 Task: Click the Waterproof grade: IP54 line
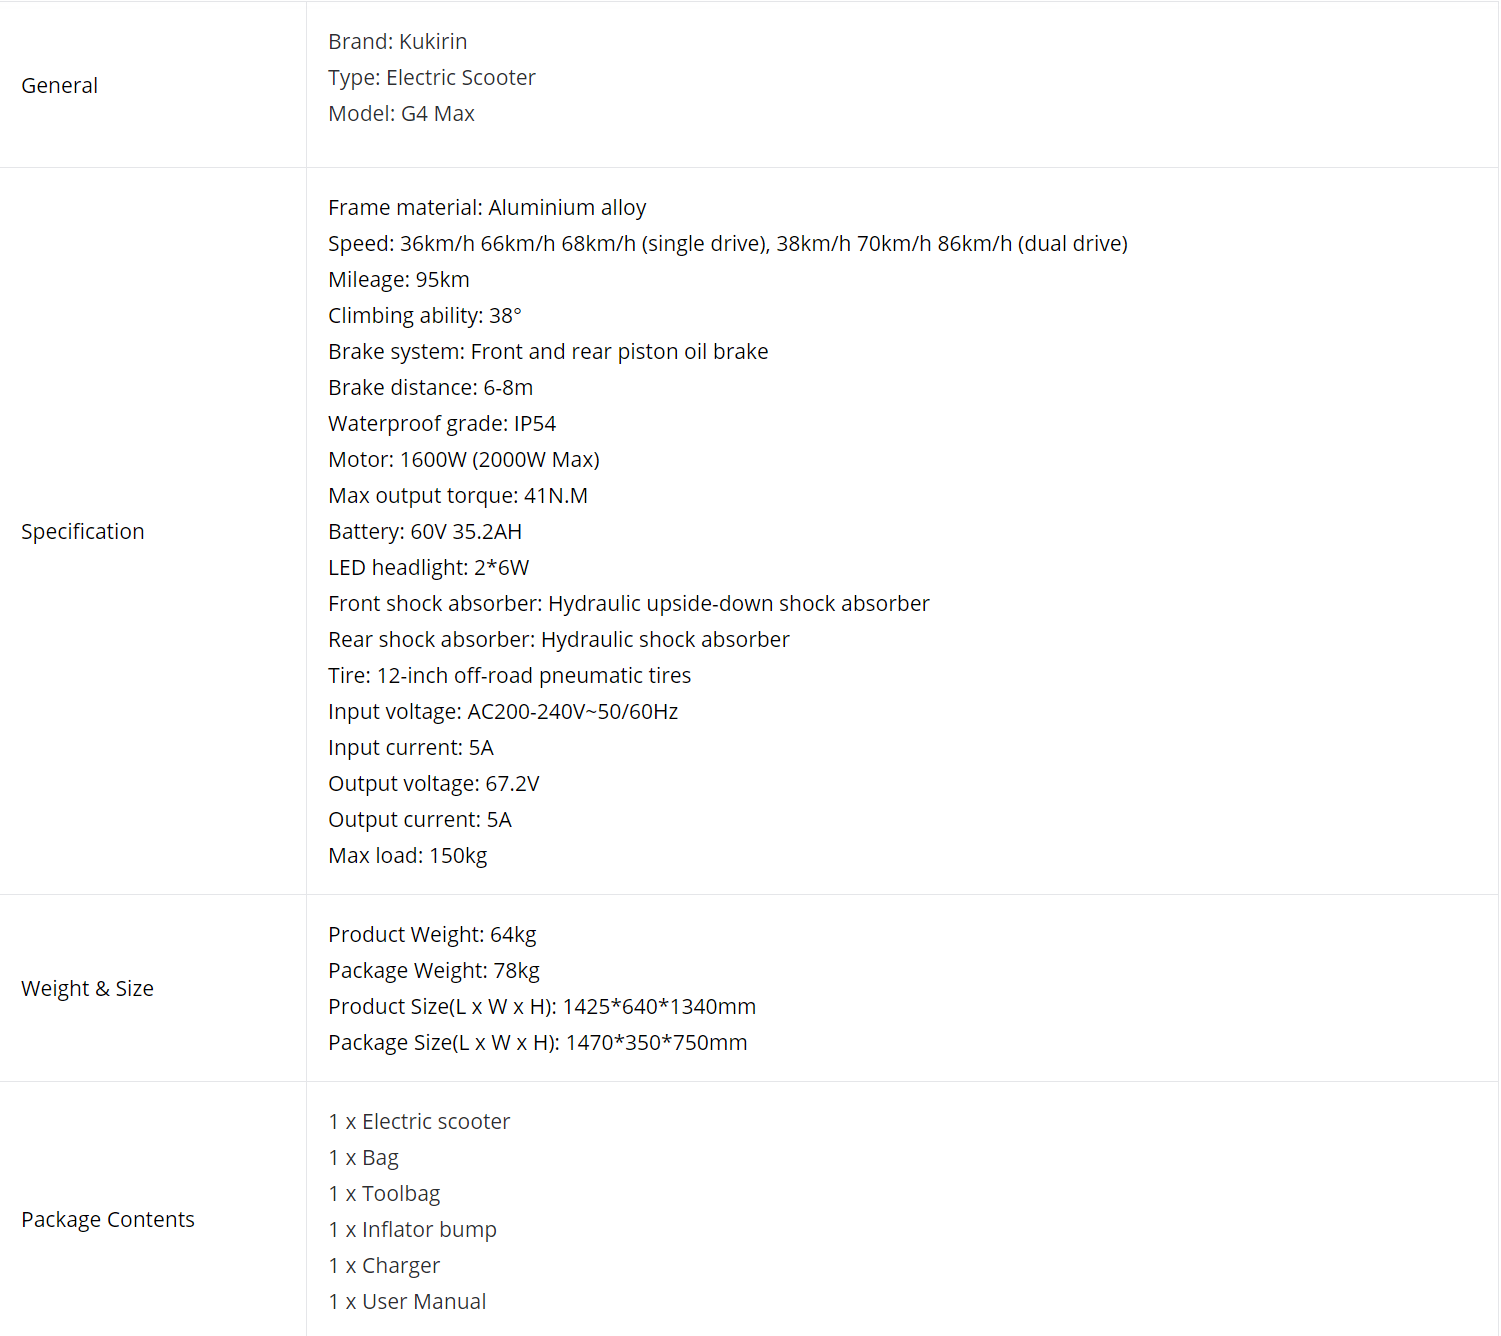coord(441,424)
